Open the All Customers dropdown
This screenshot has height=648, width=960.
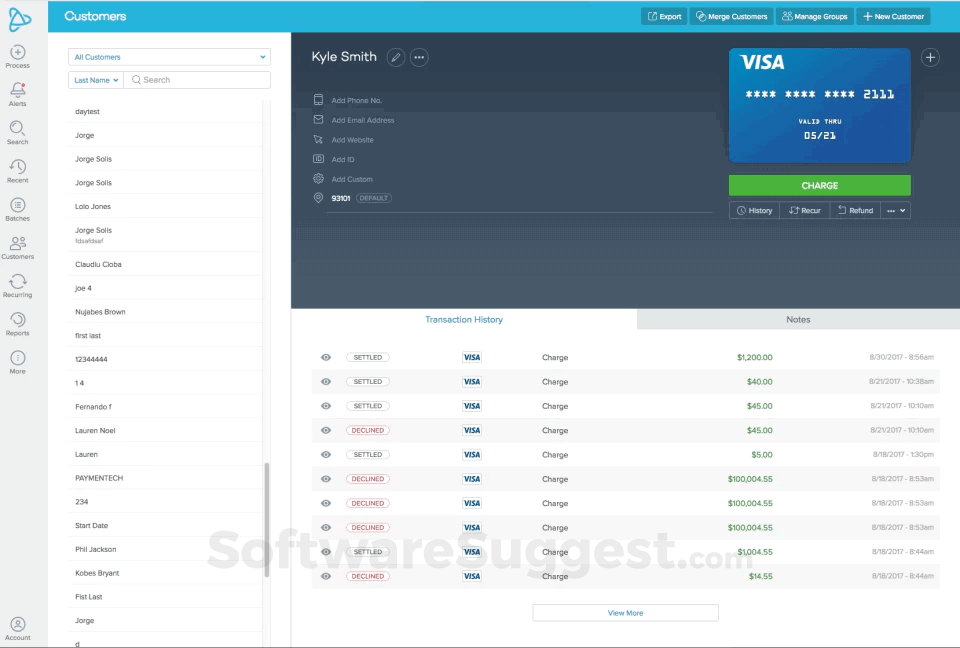tap(168, 57)
